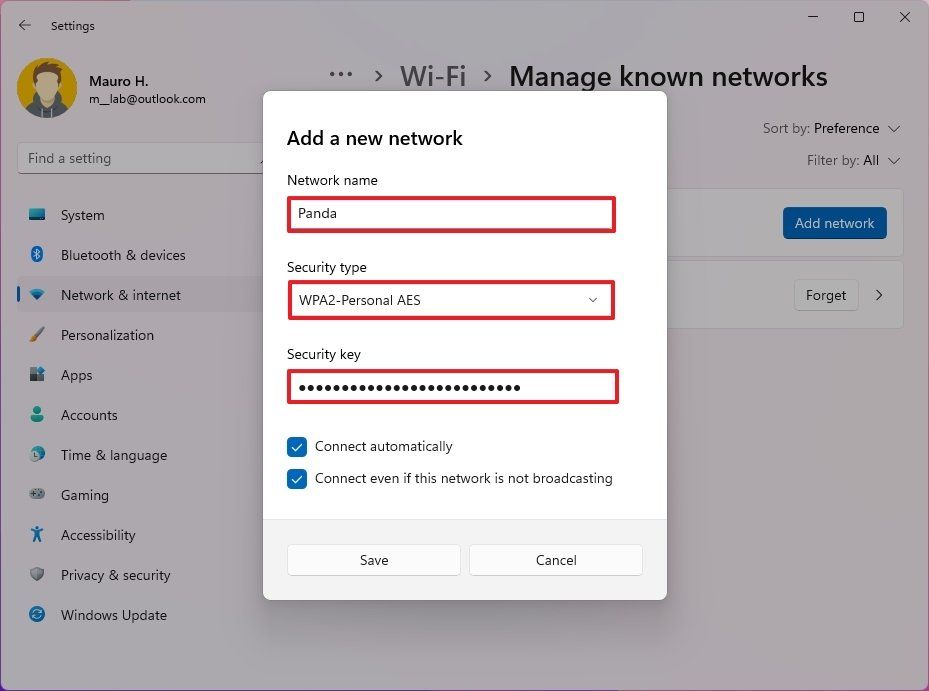Forget the listed known network
The height and width of the screenshot is (691, 929).
pyautogui.click(x=825, y=295)
